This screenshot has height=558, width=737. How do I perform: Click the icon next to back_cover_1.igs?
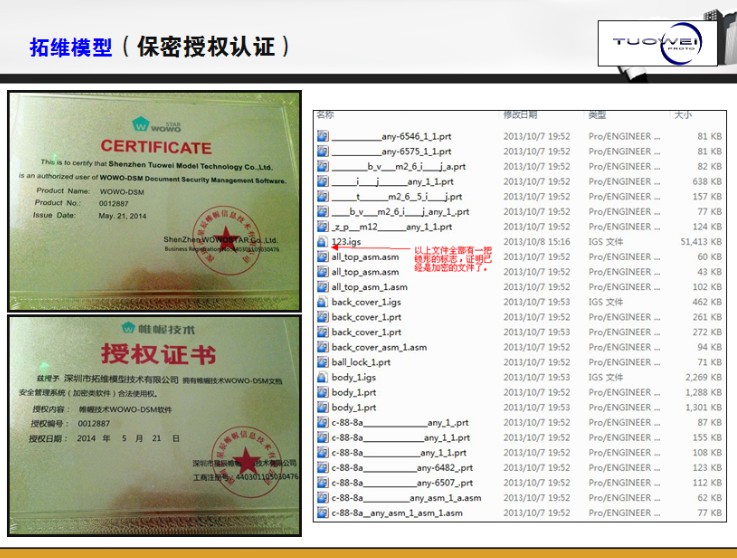323,302
